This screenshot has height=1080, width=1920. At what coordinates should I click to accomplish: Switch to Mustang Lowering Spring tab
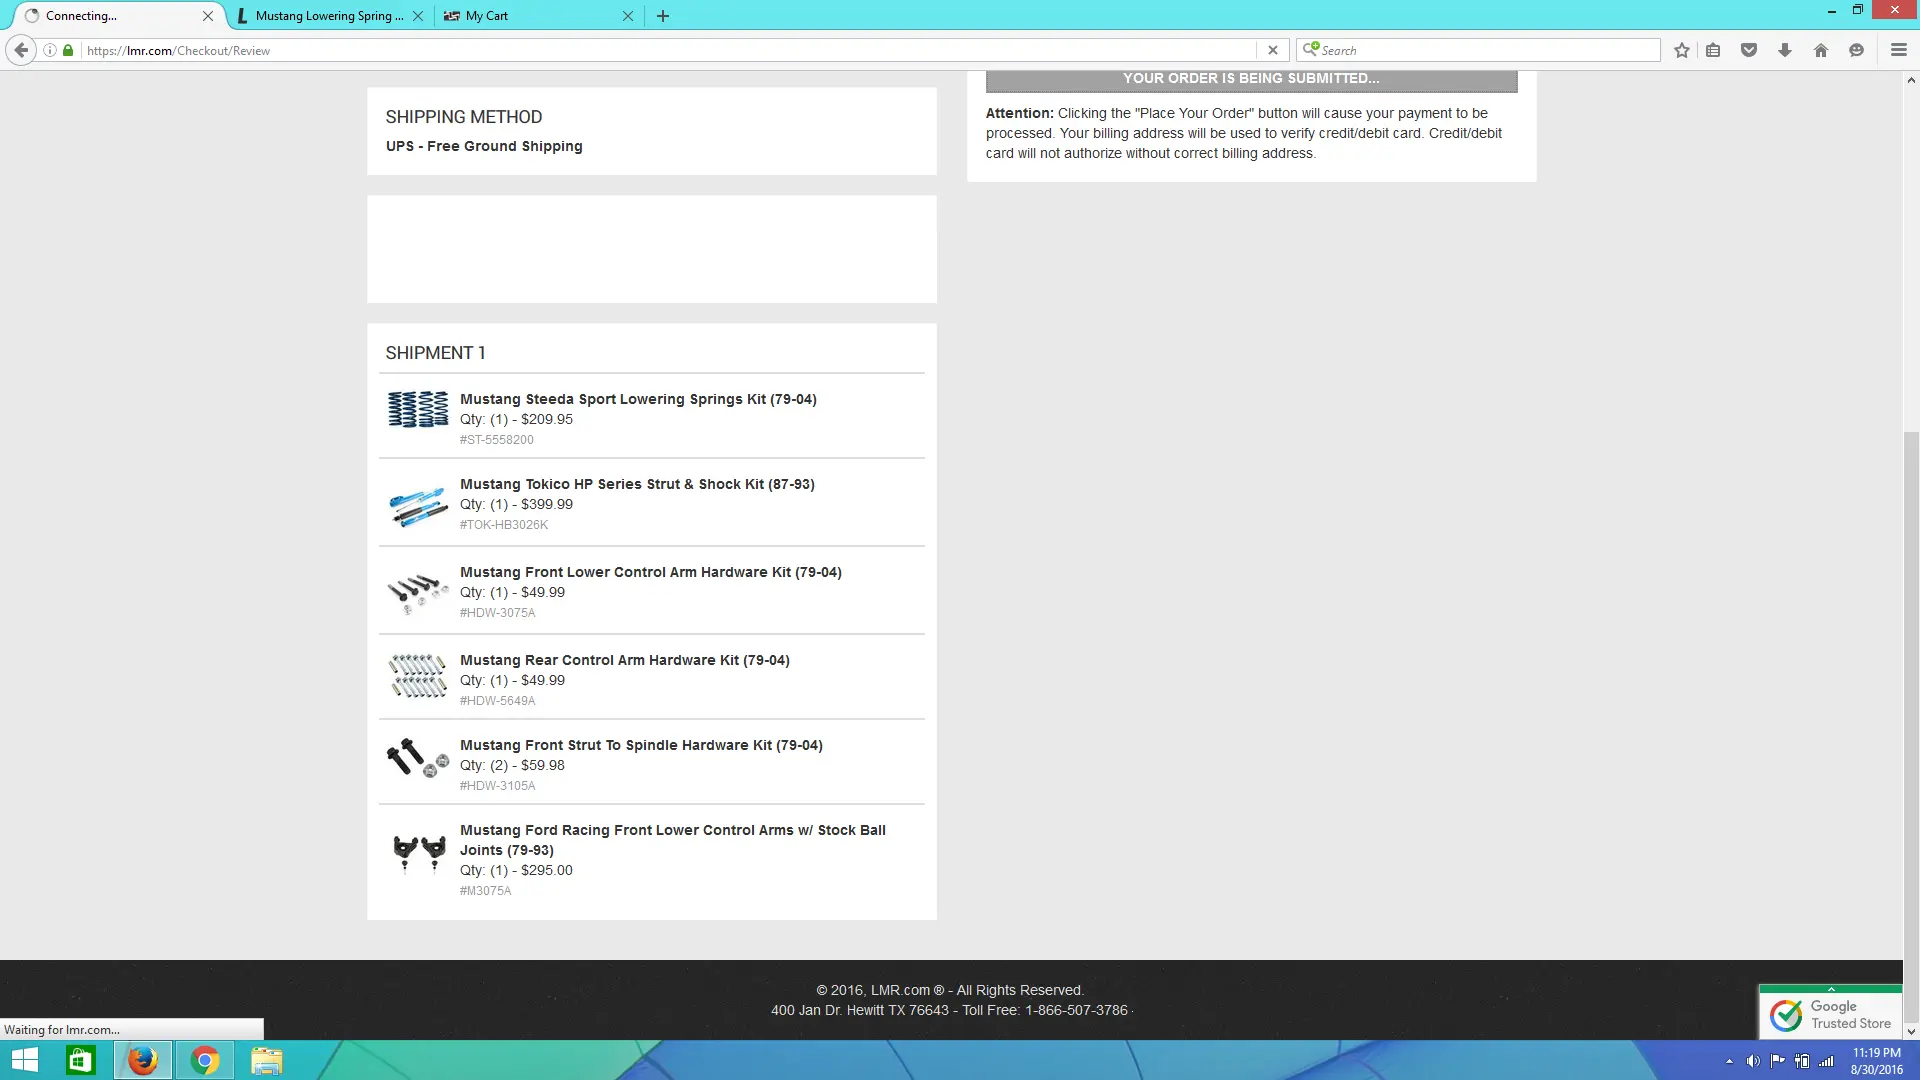pos(328,16)
